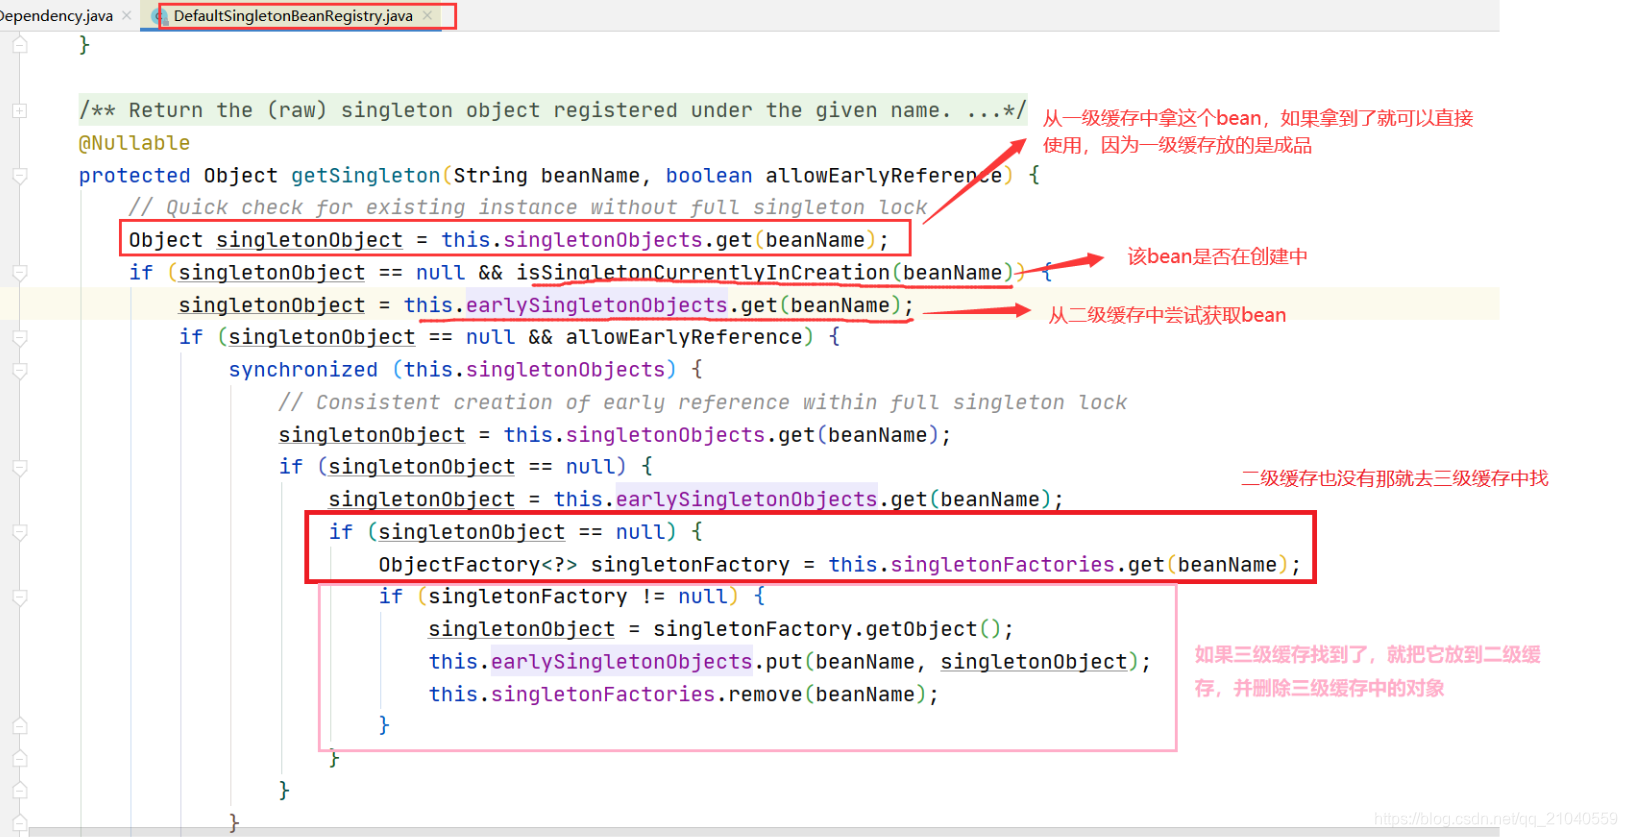Click fold-end marker on the top closing brace line
Image resolution: width=1627 pixels, height=837 pixels.
(x=19, y=45)
